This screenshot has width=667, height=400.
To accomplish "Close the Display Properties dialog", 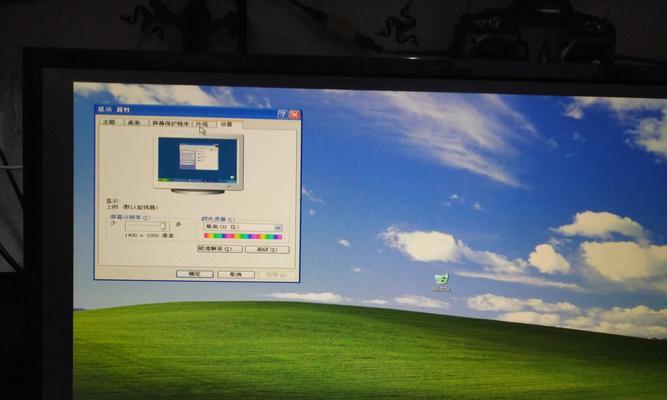I will (294, 114).
